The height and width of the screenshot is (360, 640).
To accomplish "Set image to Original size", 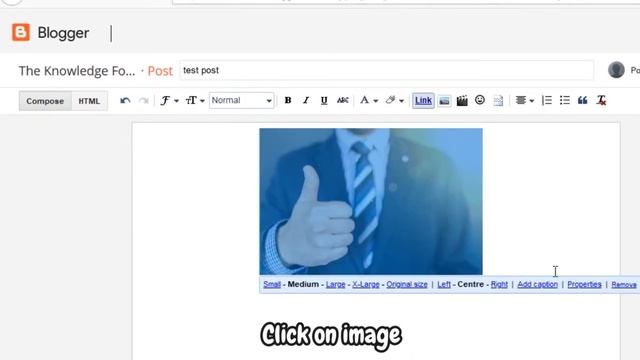I will (x=407, y=284).
